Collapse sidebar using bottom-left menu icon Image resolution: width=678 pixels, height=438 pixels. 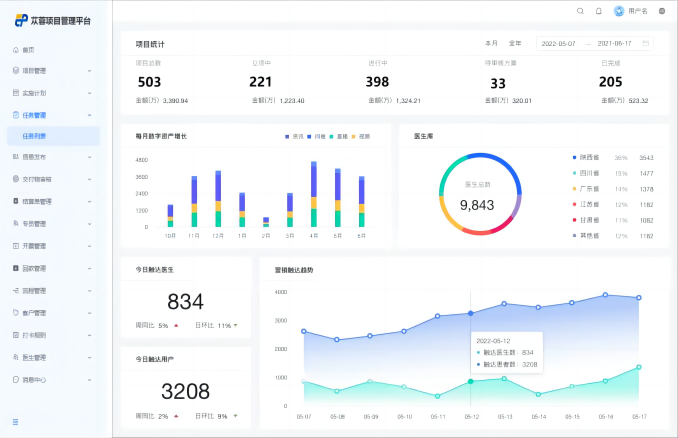(x=15, y=422)
